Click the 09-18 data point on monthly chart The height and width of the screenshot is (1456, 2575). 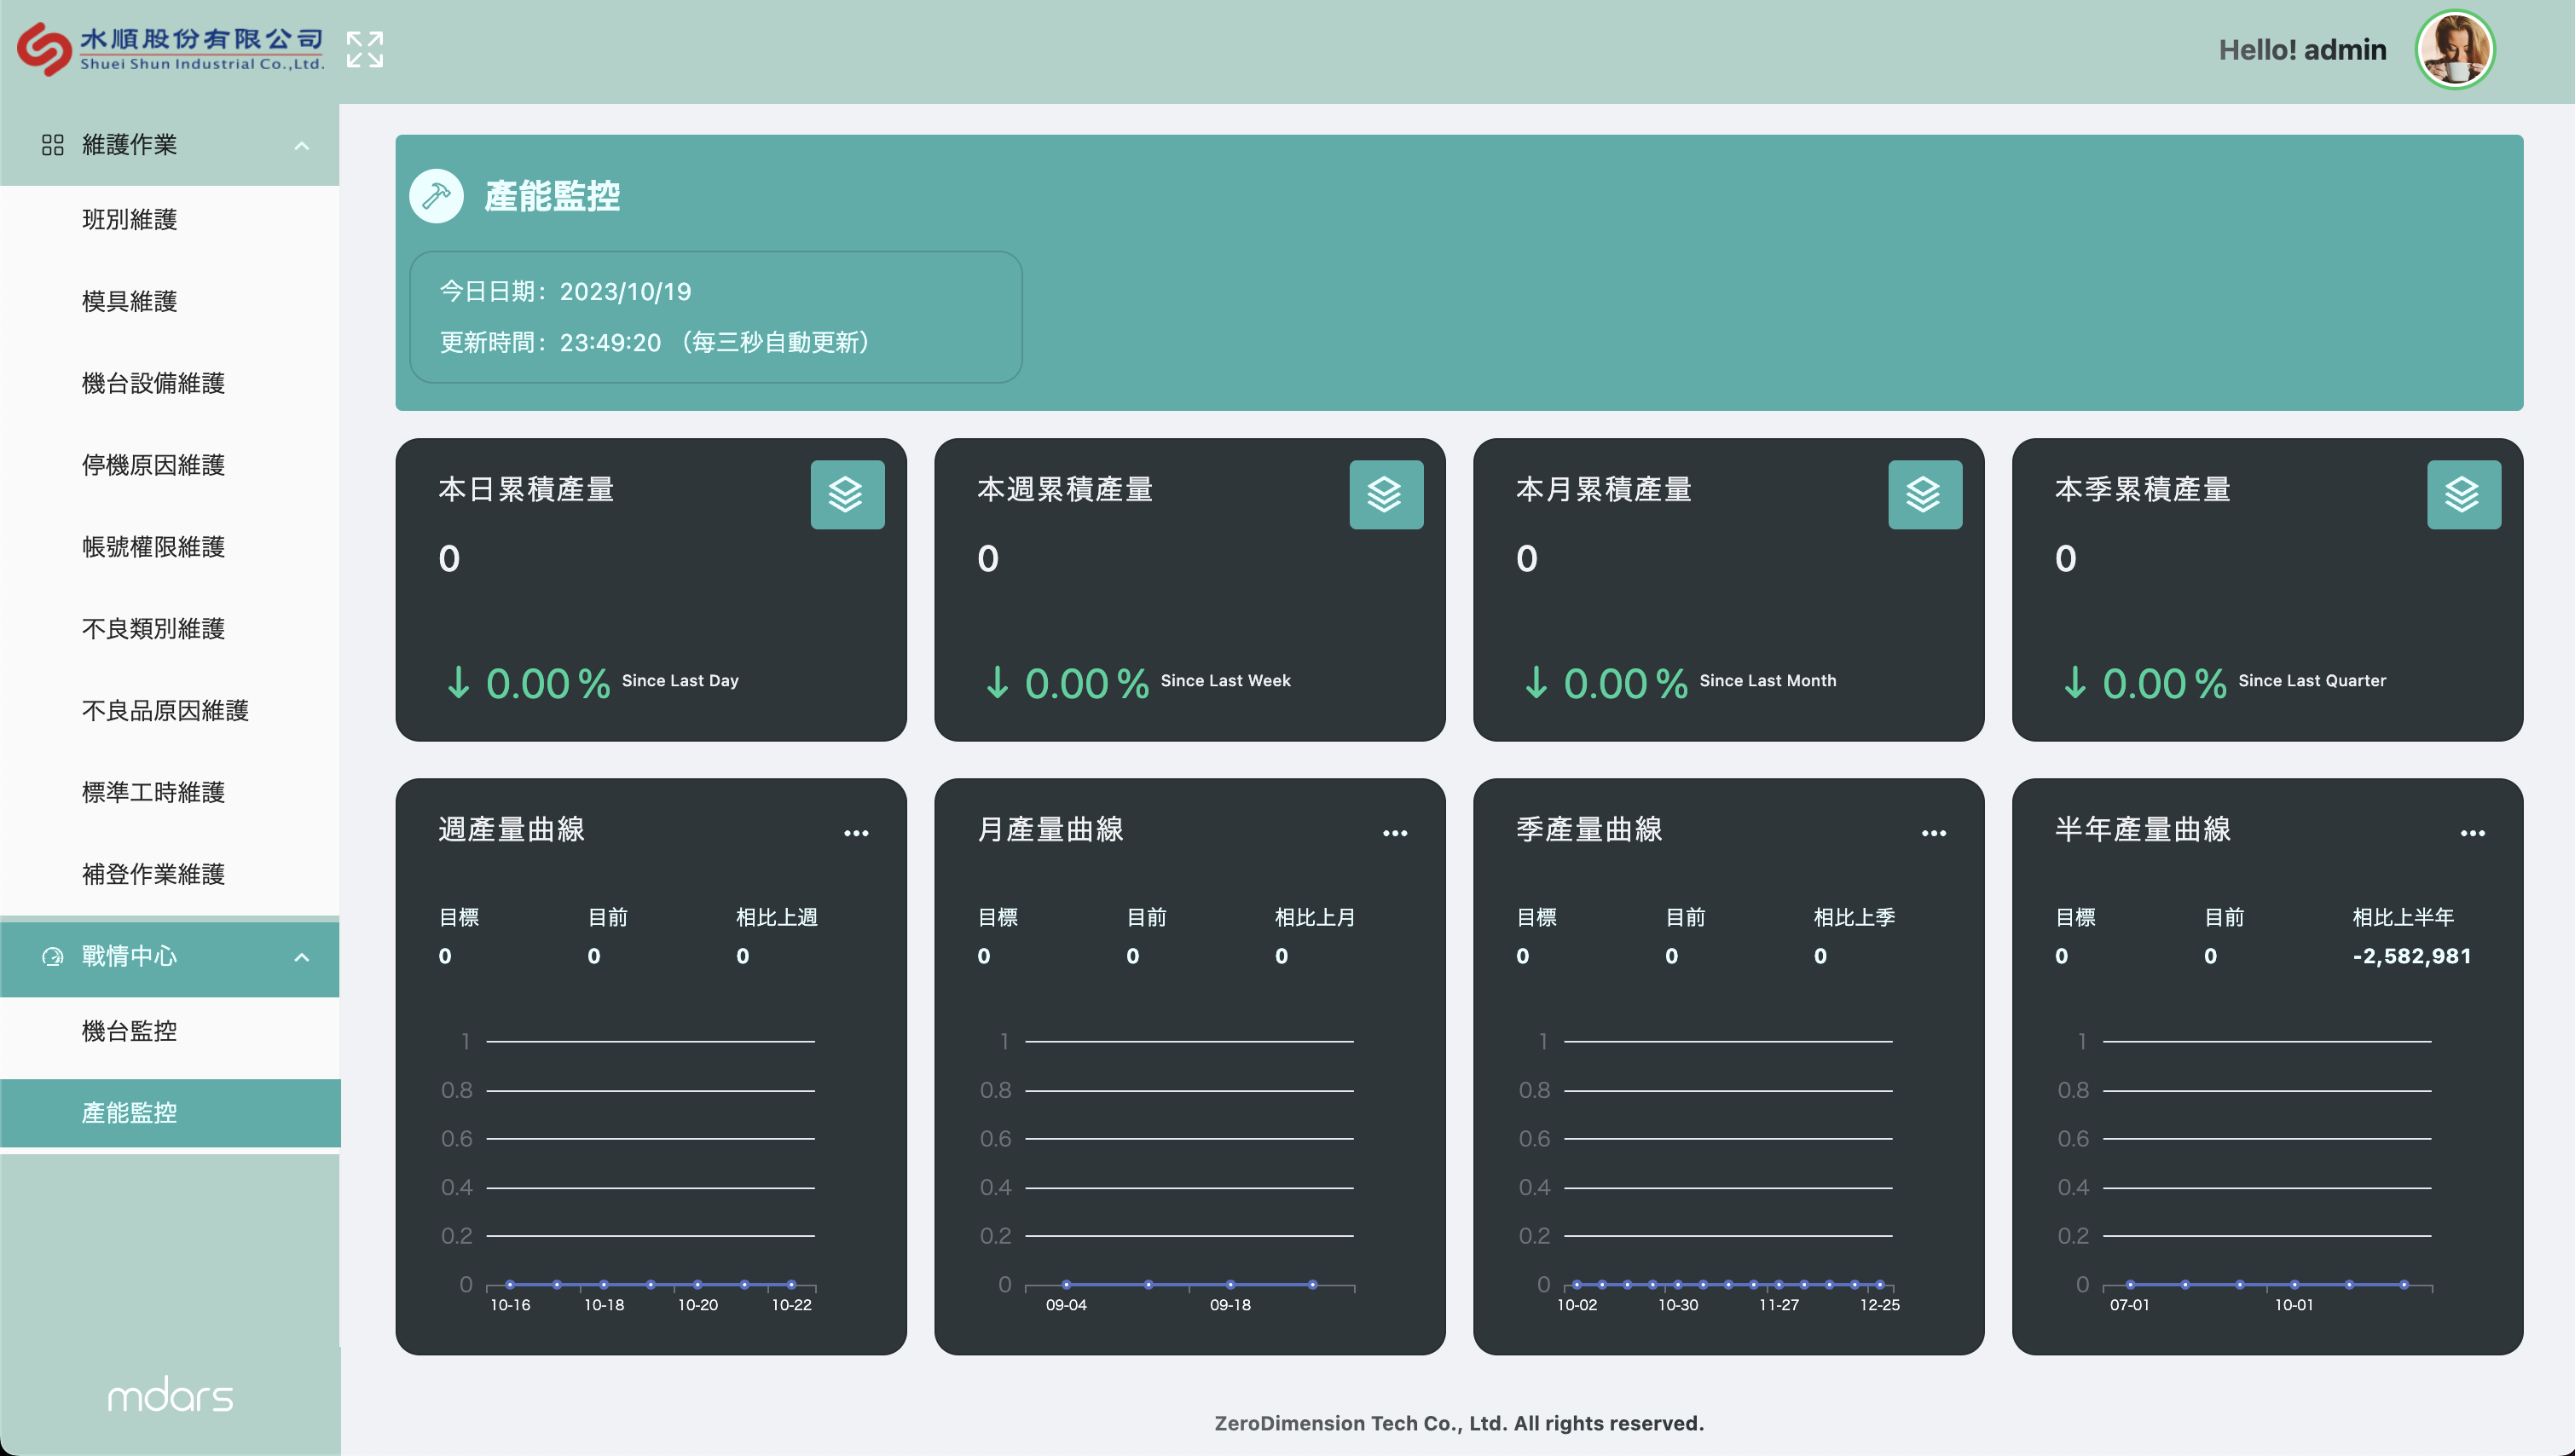(x=1230, y=1285)
